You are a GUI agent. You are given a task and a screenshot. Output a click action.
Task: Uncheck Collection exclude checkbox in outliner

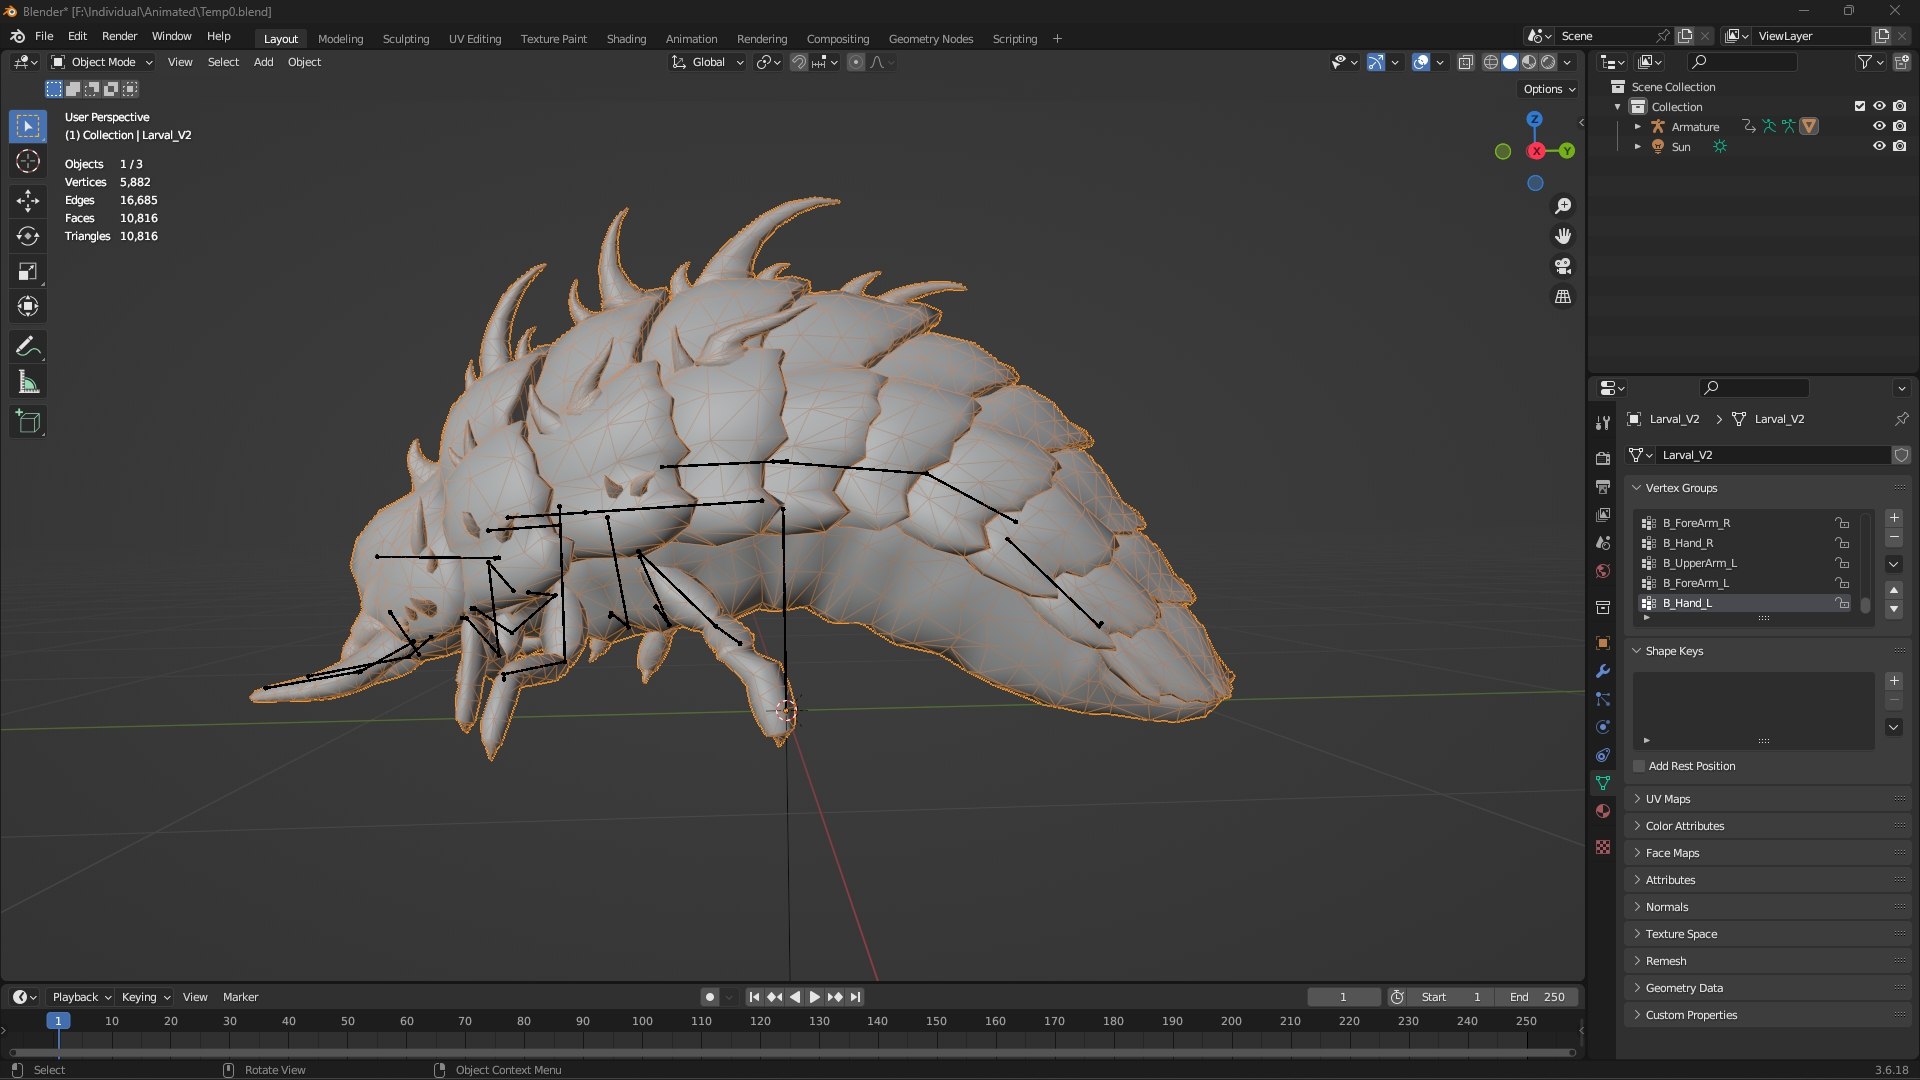(x=1860, y=106)
